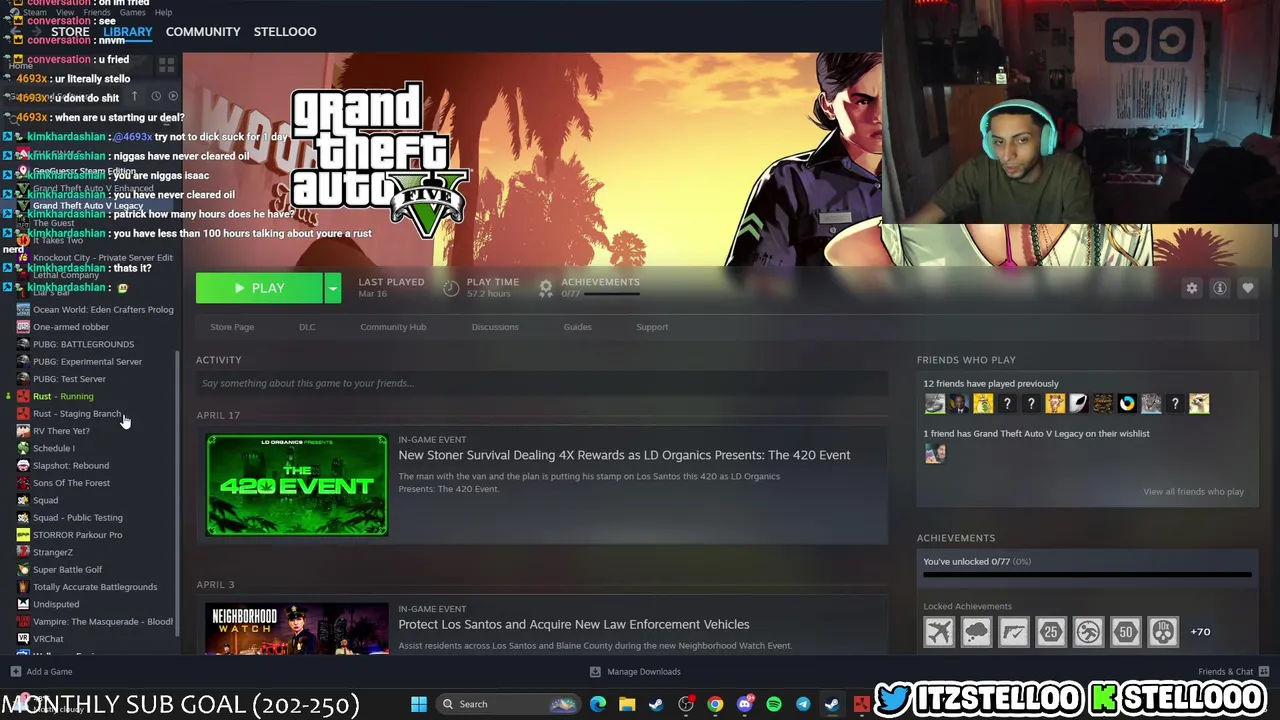The image size is (1280, 720).
Task: Open Spotify from taskbar
Action: point(774,704)
